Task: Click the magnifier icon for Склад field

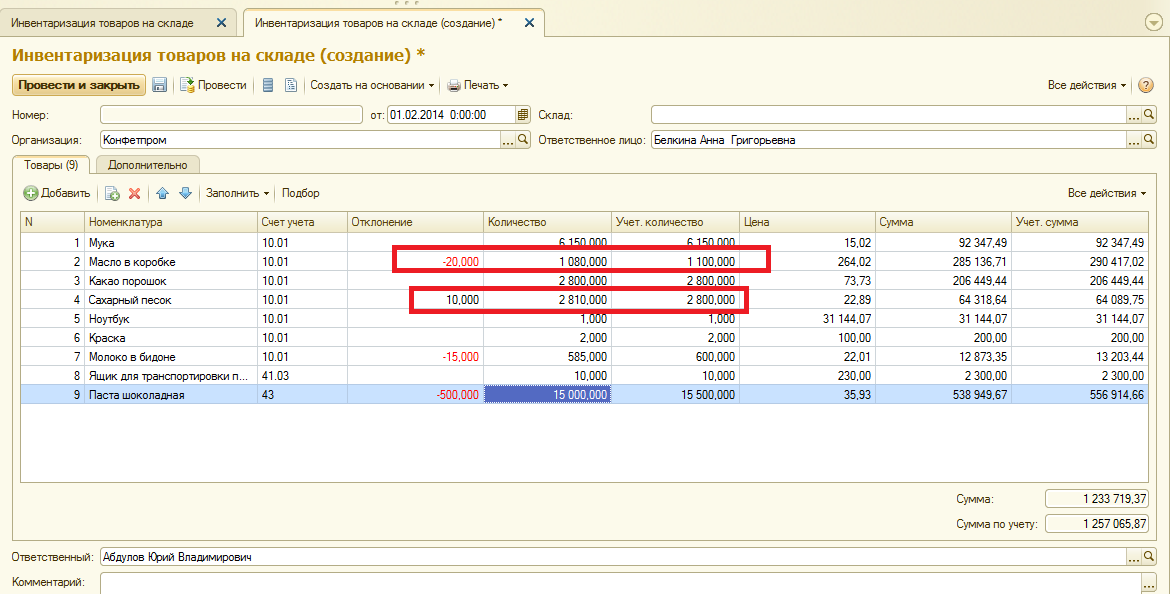Action: coord(1149,115)
